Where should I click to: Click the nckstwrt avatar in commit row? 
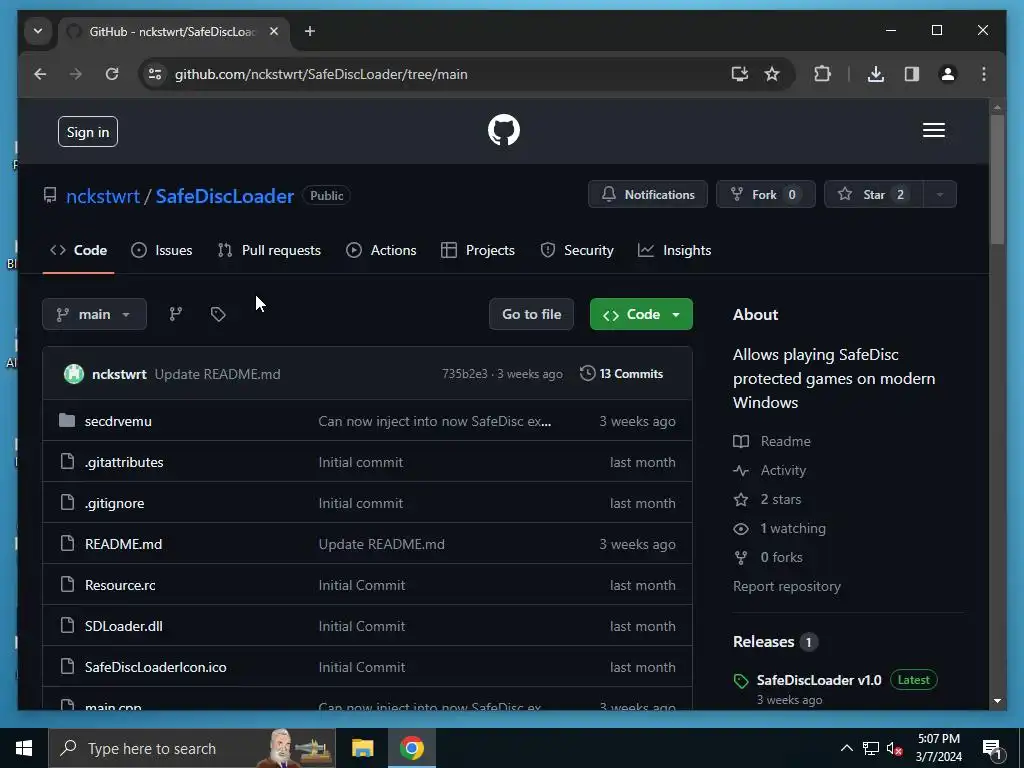[74, 374]
